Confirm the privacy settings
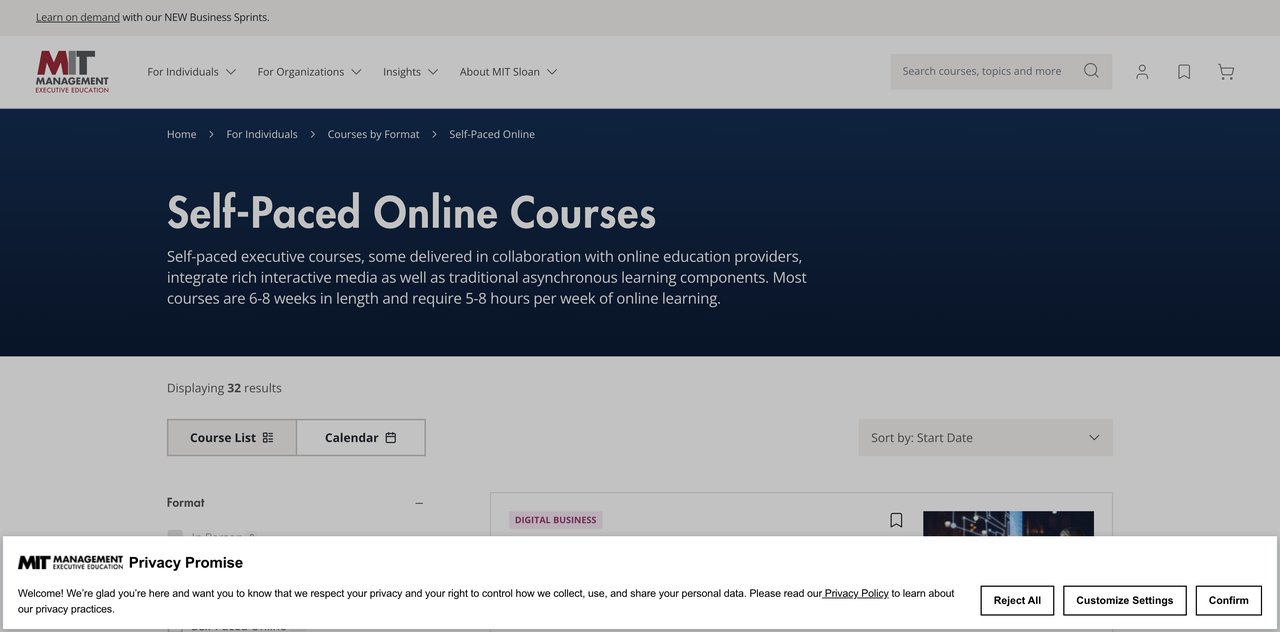This screenshot has height=632, width=1280. 1229,600
